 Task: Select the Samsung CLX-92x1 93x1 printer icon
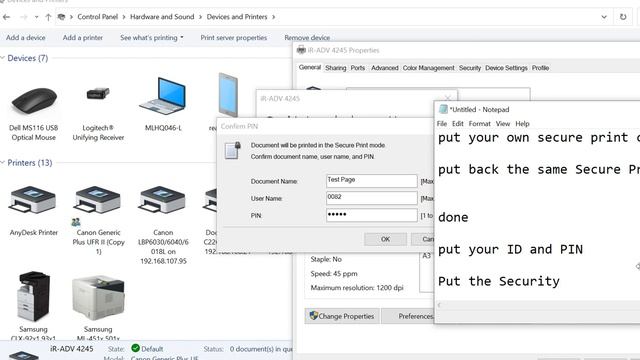(x=33, y=297)
